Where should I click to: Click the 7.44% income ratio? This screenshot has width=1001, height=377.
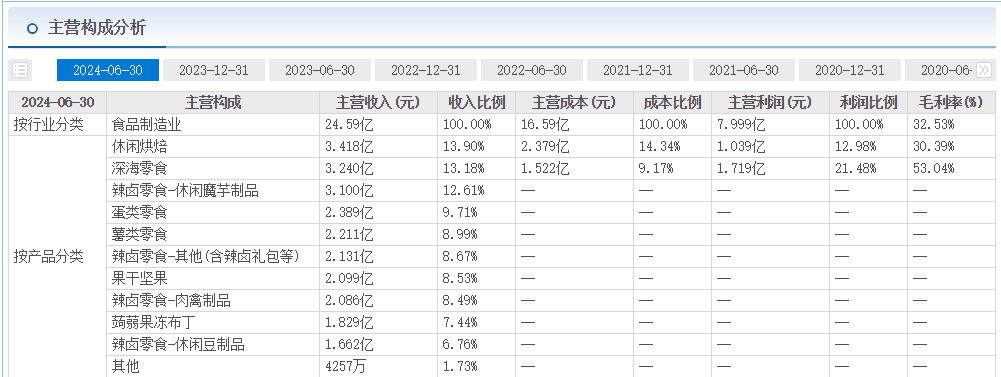click(x=460, y=323)
